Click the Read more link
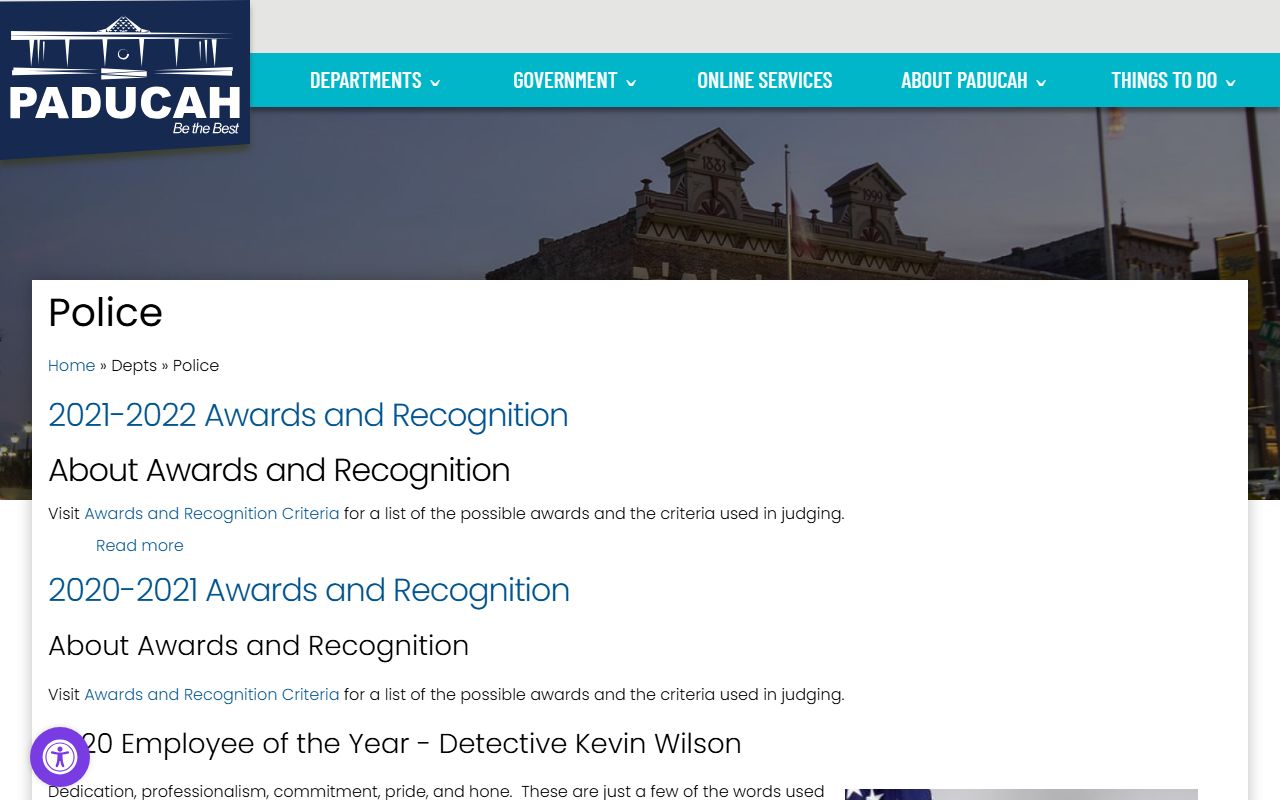 pos(140,546)
